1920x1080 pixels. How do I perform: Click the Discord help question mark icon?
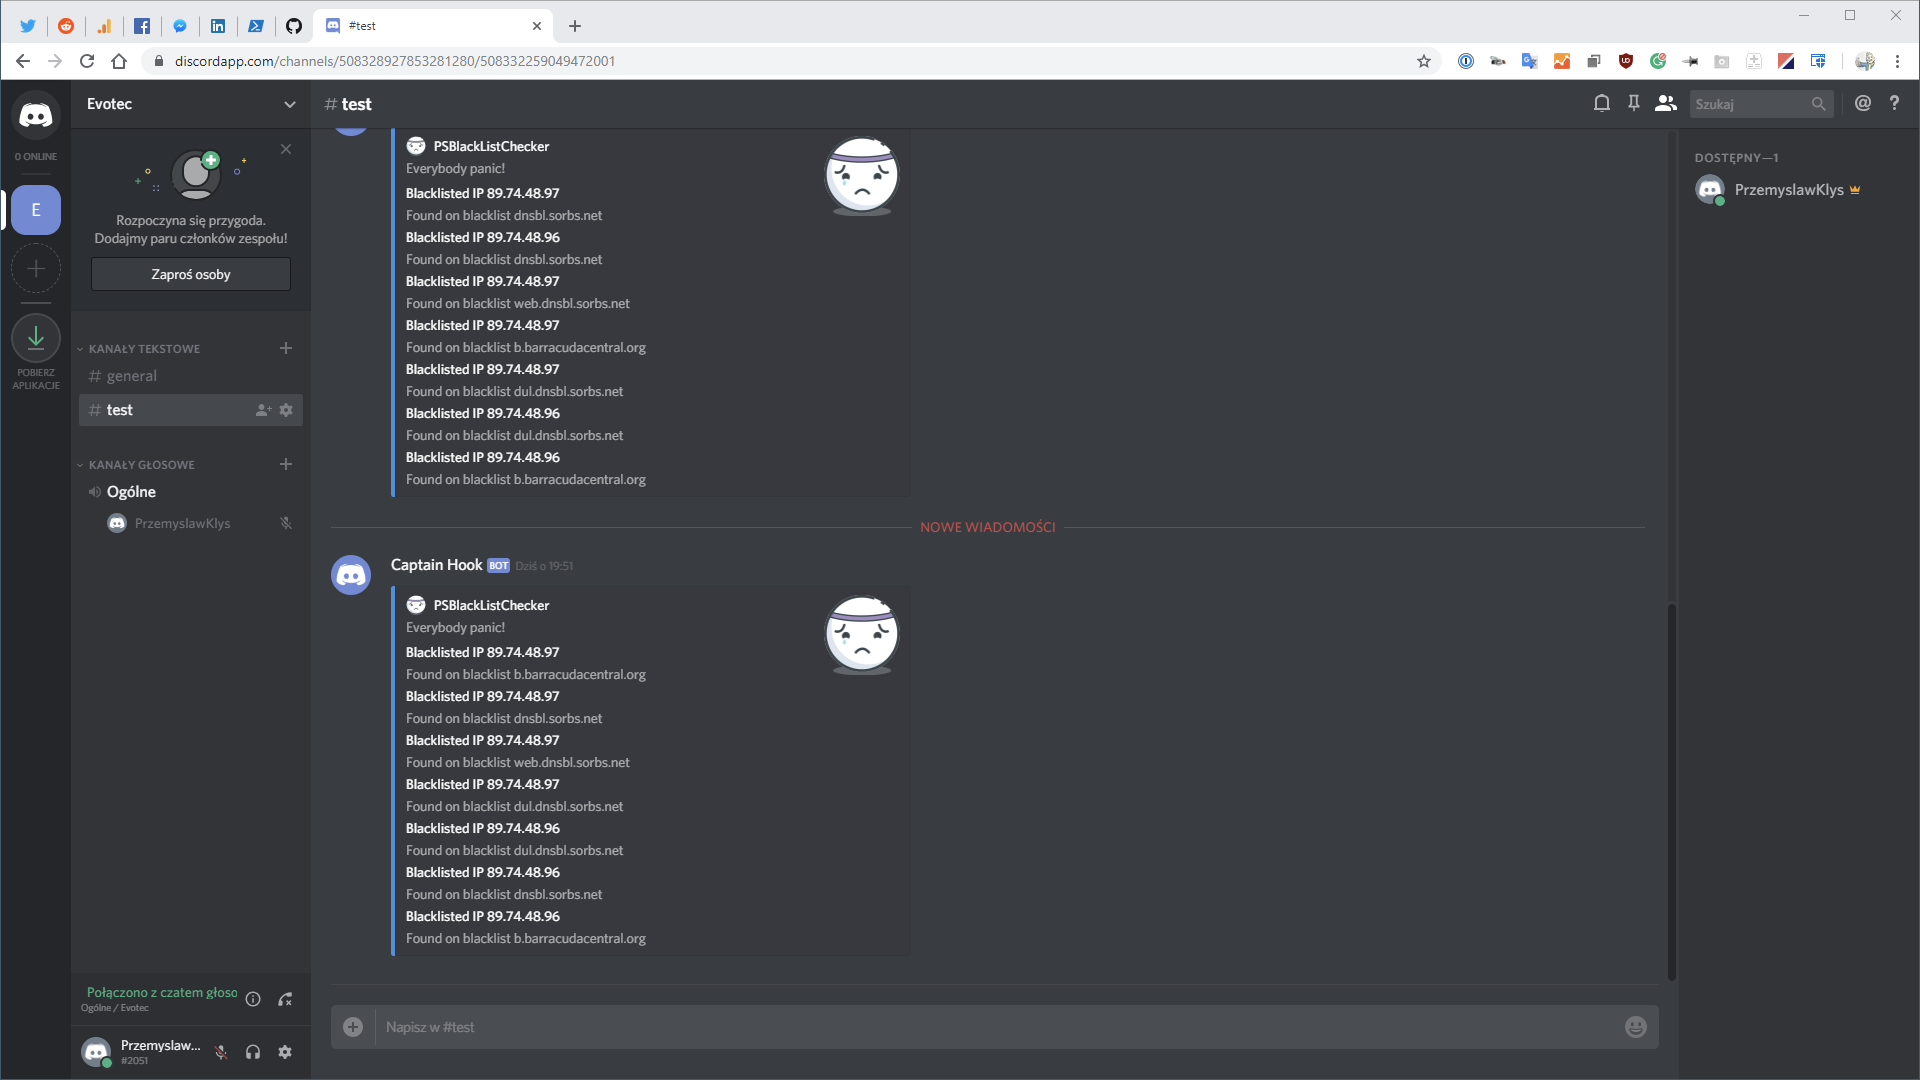pos(1895,103)
